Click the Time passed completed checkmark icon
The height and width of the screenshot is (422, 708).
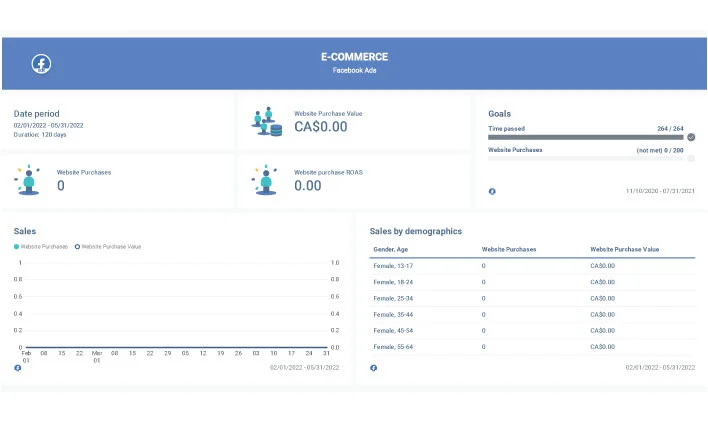coord(690,137)
